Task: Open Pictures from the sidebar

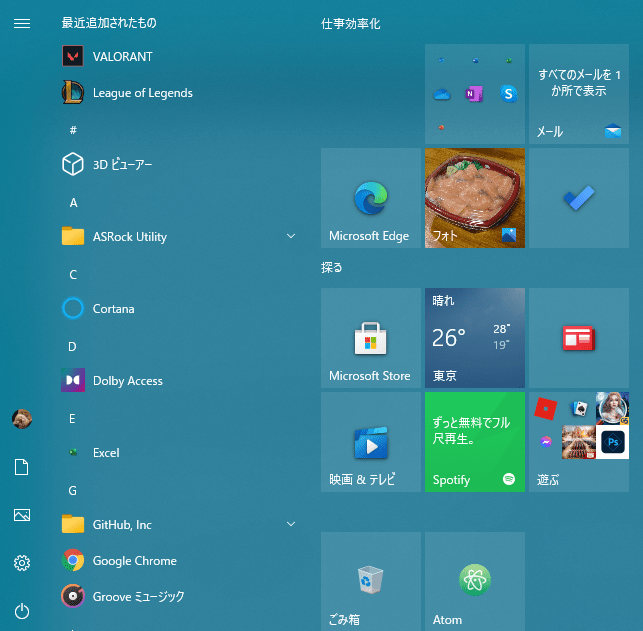Action: (22, 515)
